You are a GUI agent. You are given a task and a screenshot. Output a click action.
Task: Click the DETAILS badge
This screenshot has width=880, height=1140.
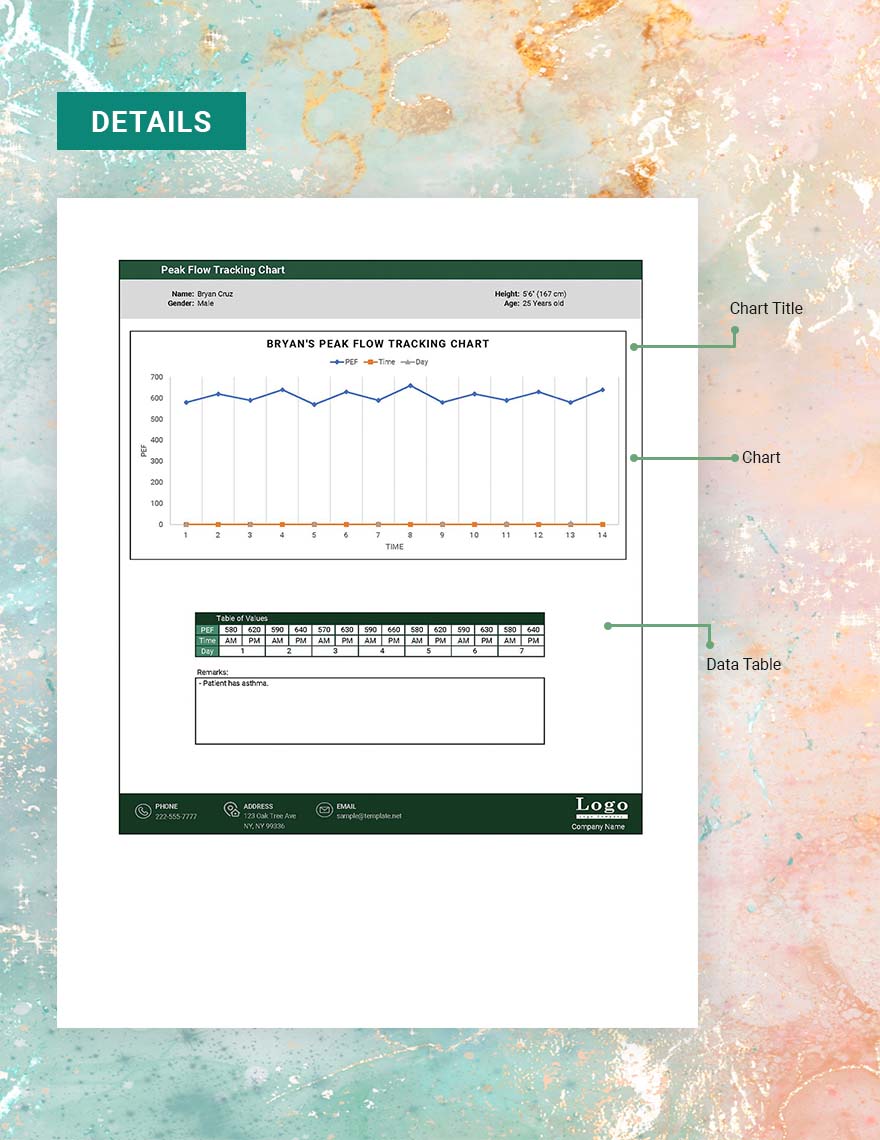point(151,121)
